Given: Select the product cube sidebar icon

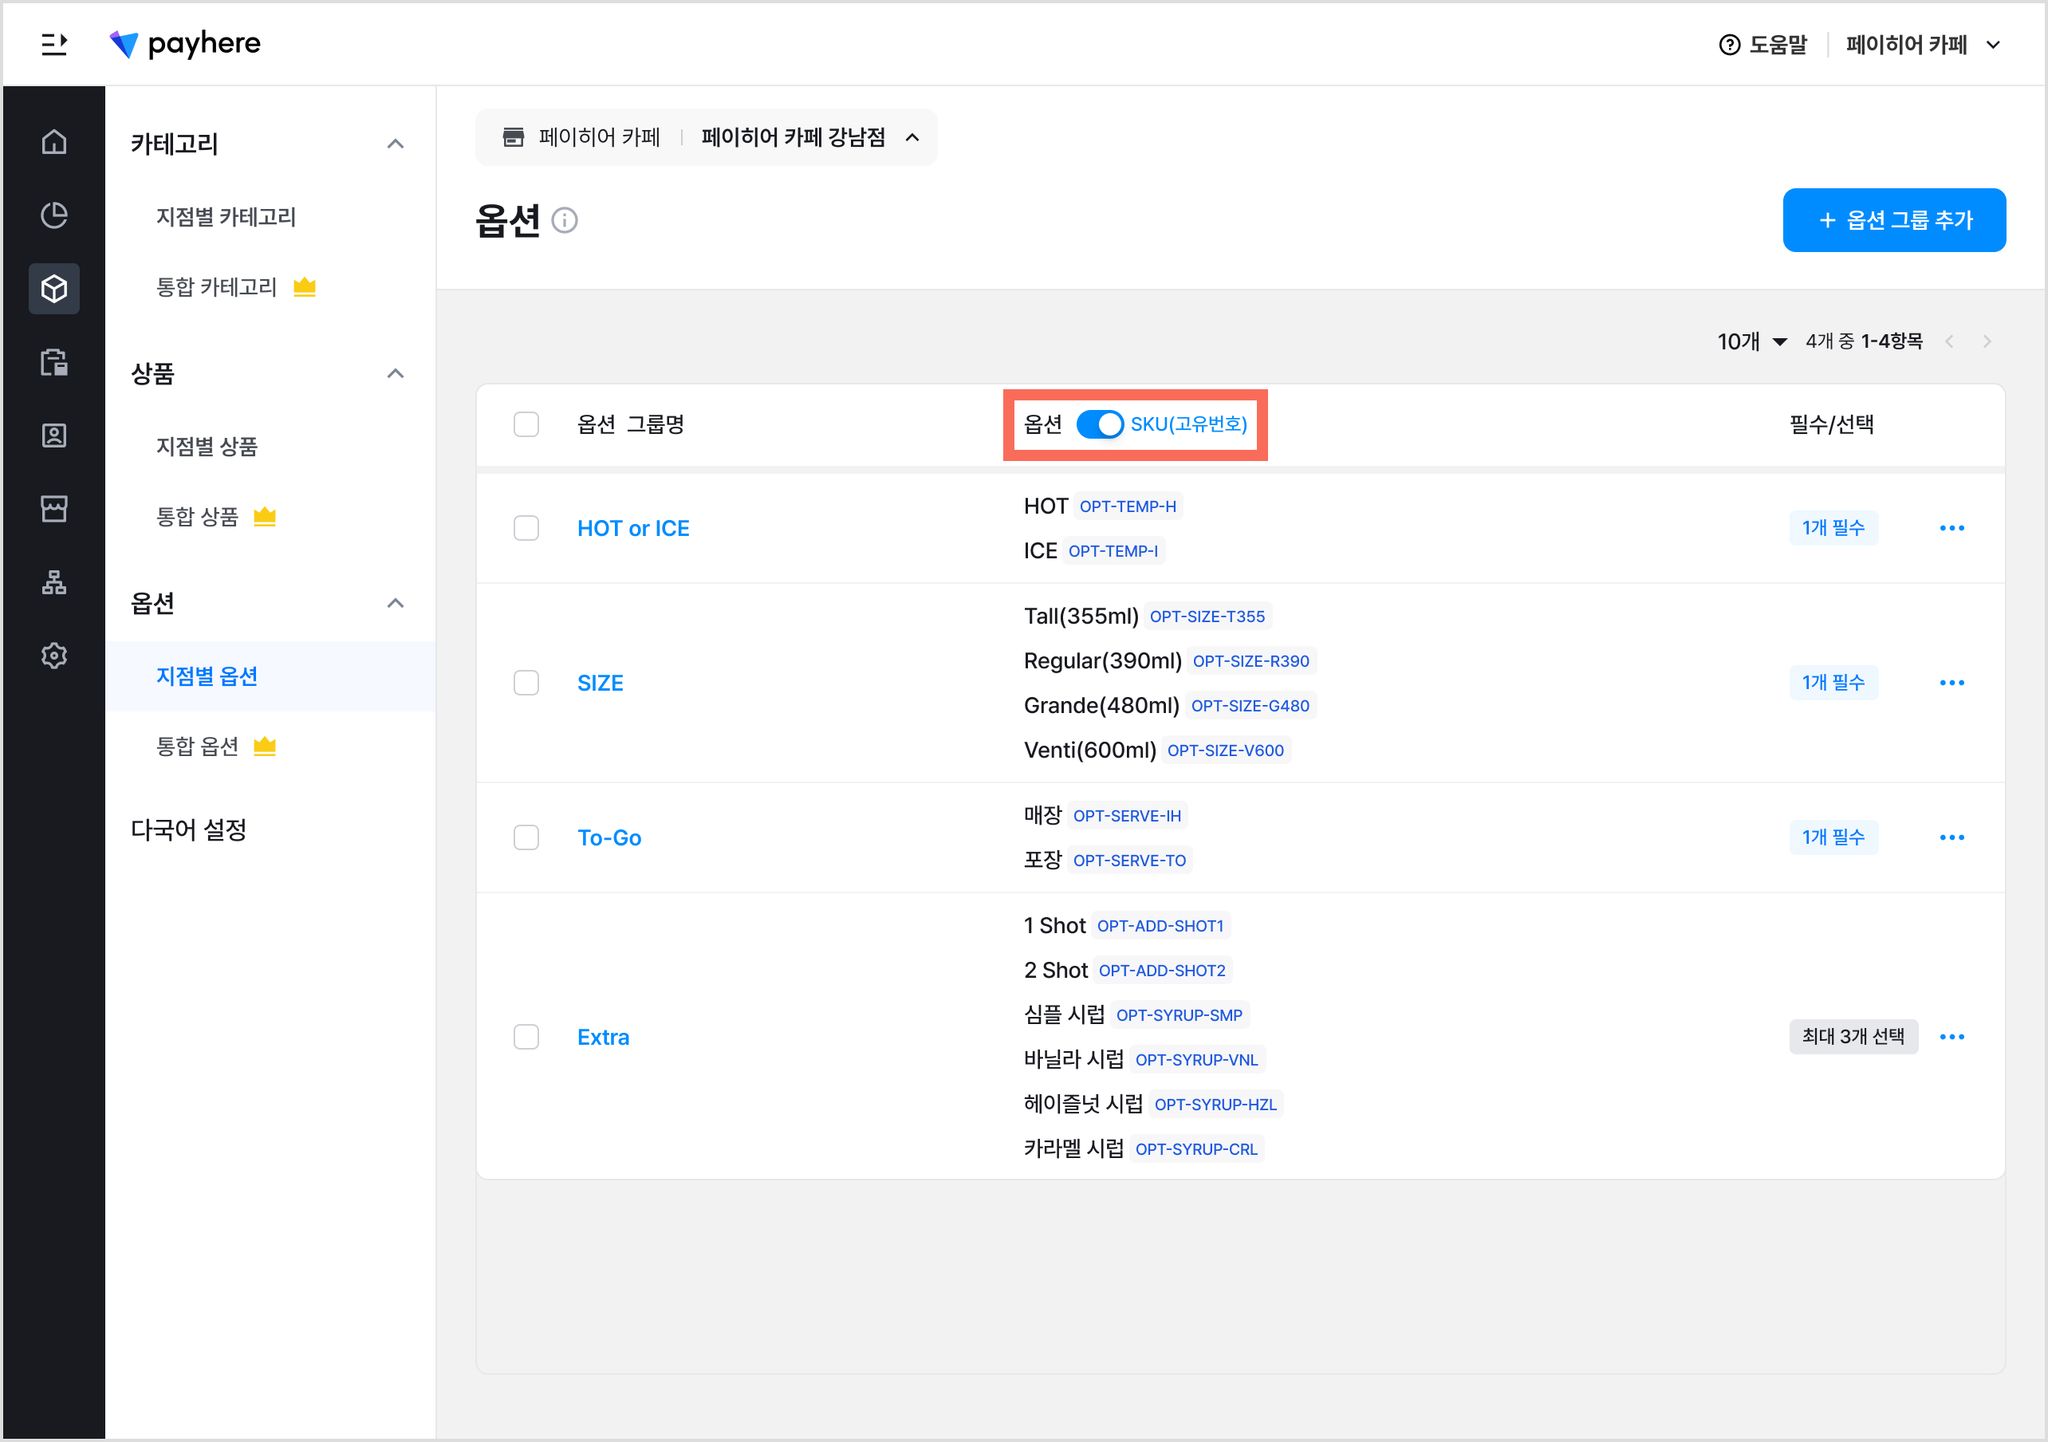Looking at the screenshot, I should point(54,289).
